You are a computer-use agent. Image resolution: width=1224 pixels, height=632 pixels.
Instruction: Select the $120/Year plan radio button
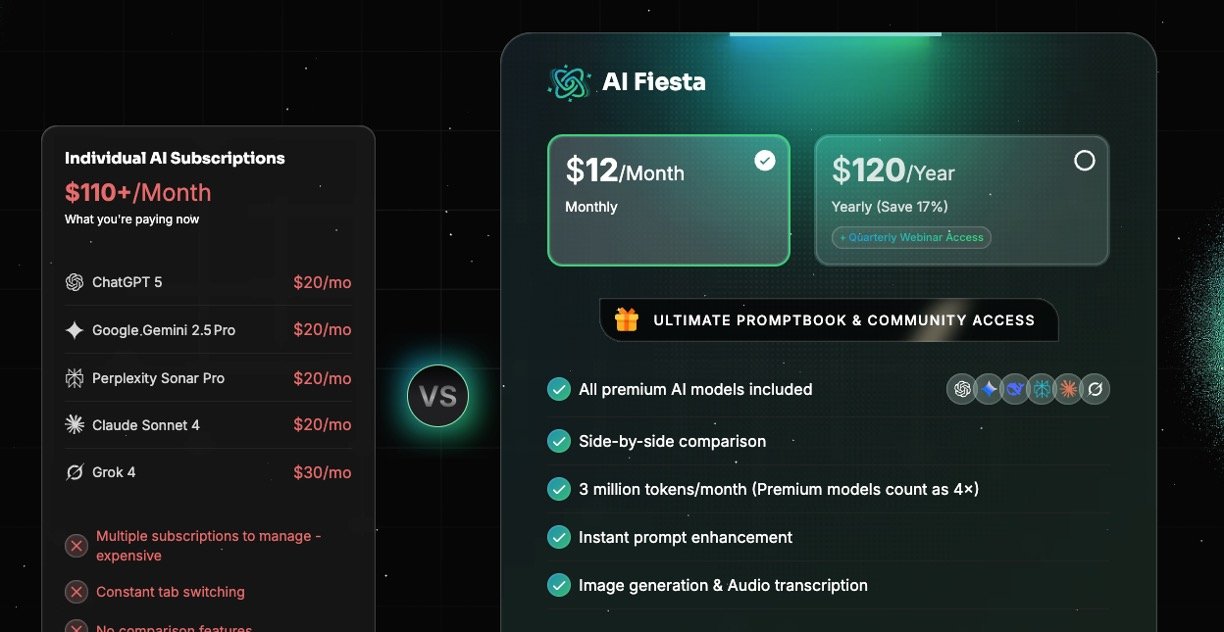click(1084, 160)
